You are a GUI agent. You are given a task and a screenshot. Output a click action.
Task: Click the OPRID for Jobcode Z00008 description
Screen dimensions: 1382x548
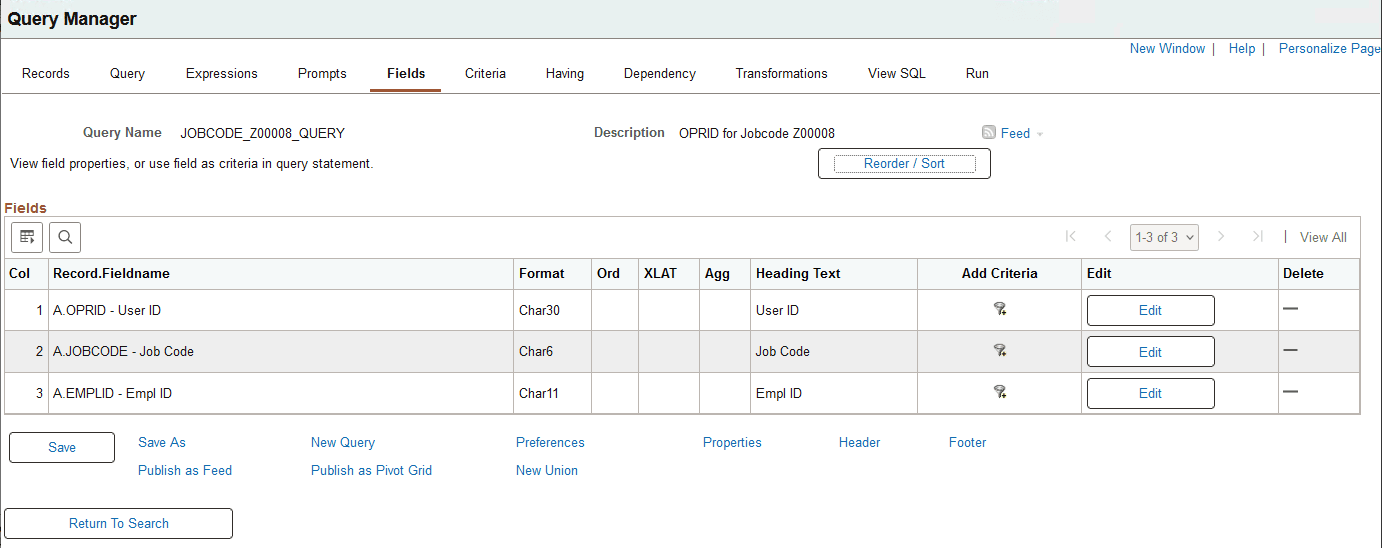point(757,133)
